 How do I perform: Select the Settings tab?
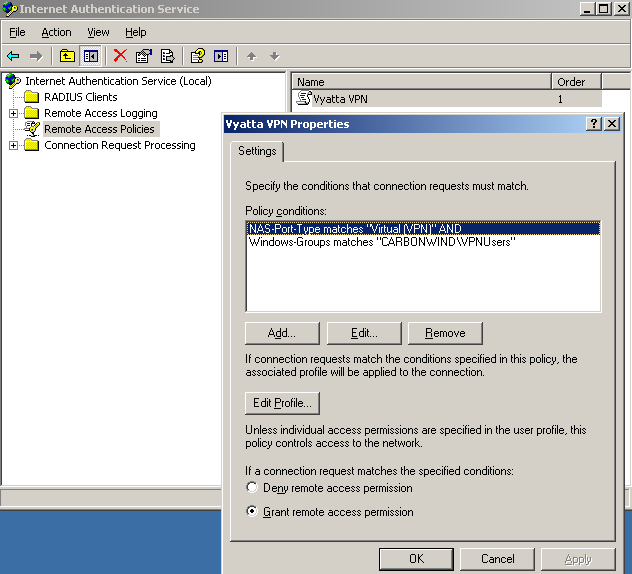pyautogui.click(x=257, y=151)
